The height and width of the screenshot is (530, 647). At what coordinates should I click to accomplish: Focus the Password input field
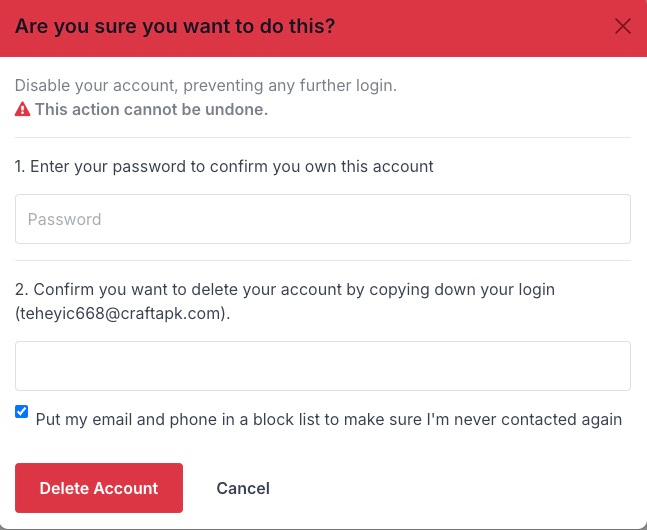[x=323, y=219]
